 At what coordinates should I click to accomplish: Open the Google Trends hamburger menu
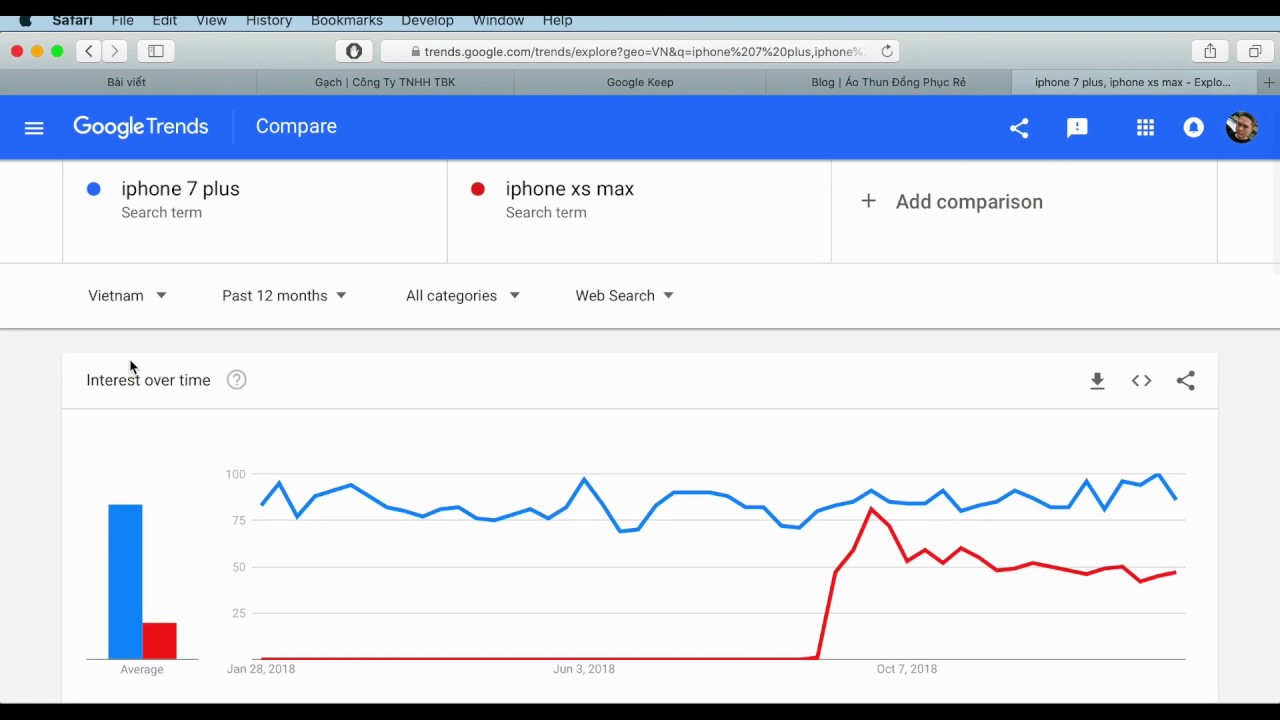pyautogui.click(x=34, y=128)
